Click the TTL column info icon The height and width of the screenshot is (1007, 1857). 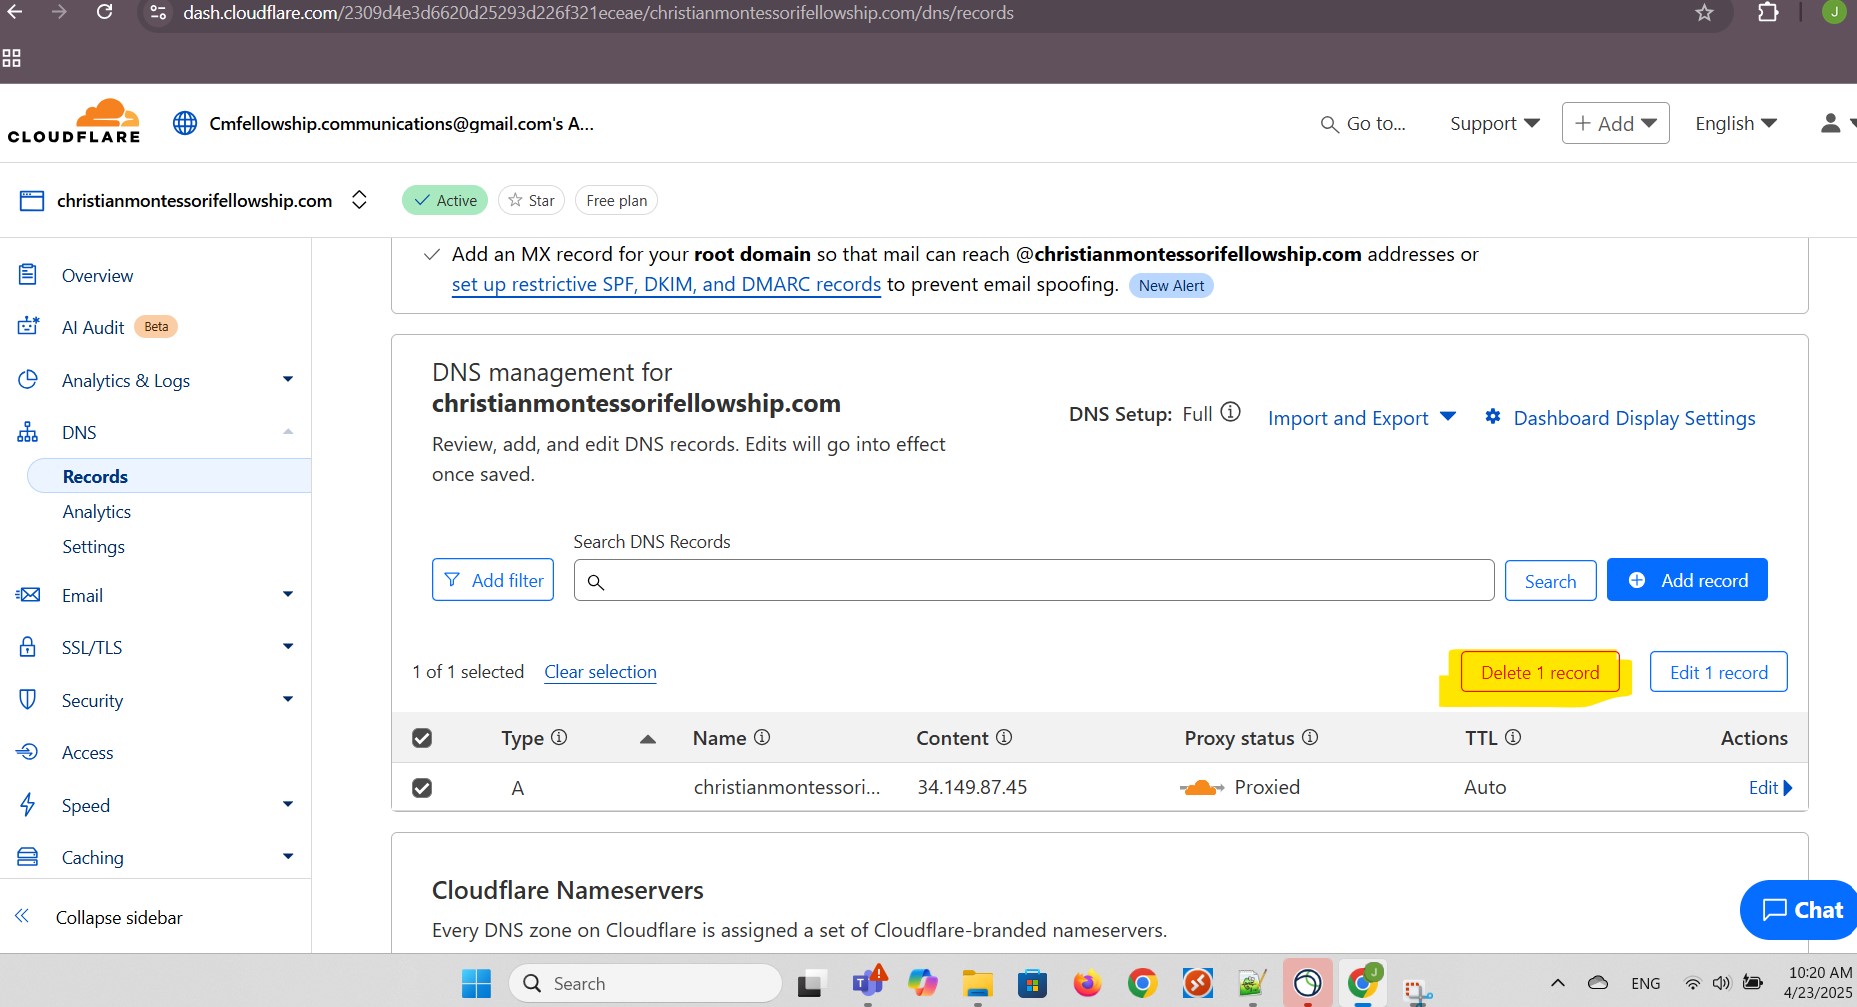coord(1513,737)
